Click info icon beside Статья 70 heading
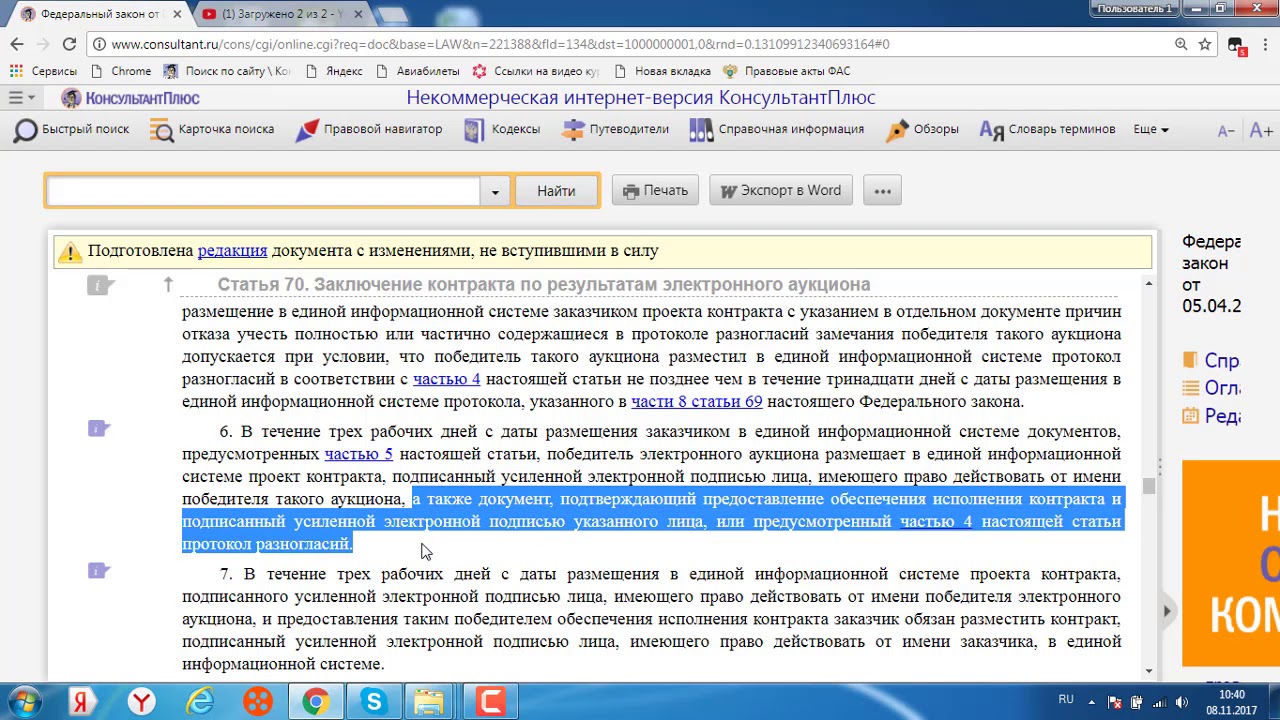The image size is (1280, 720). pos(100,286)
